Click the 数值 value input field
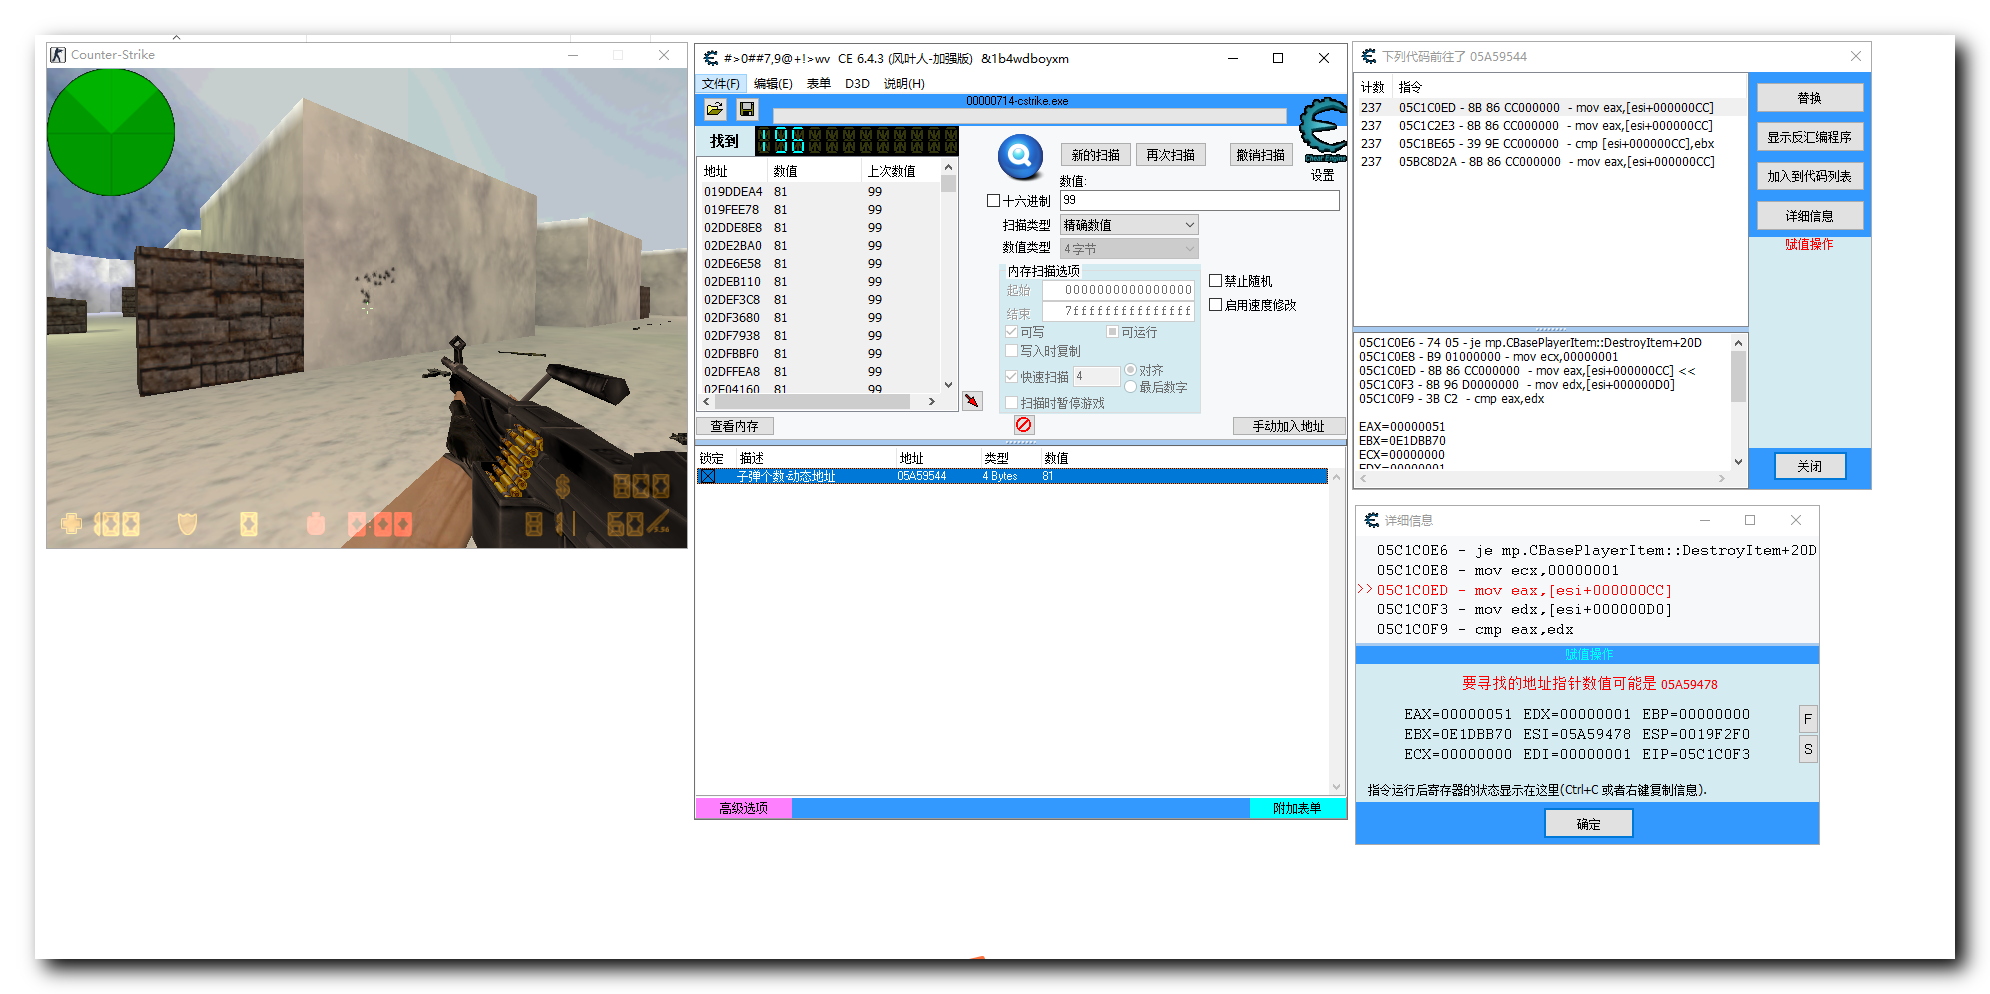 pos(1199,200)
